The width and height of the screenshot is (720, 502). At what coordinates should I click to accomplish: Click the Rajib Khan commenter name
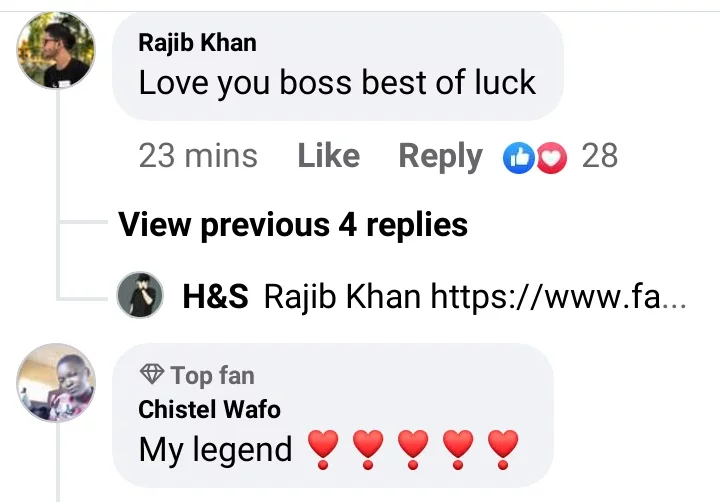pyautogui.click(x=197, y=43)
